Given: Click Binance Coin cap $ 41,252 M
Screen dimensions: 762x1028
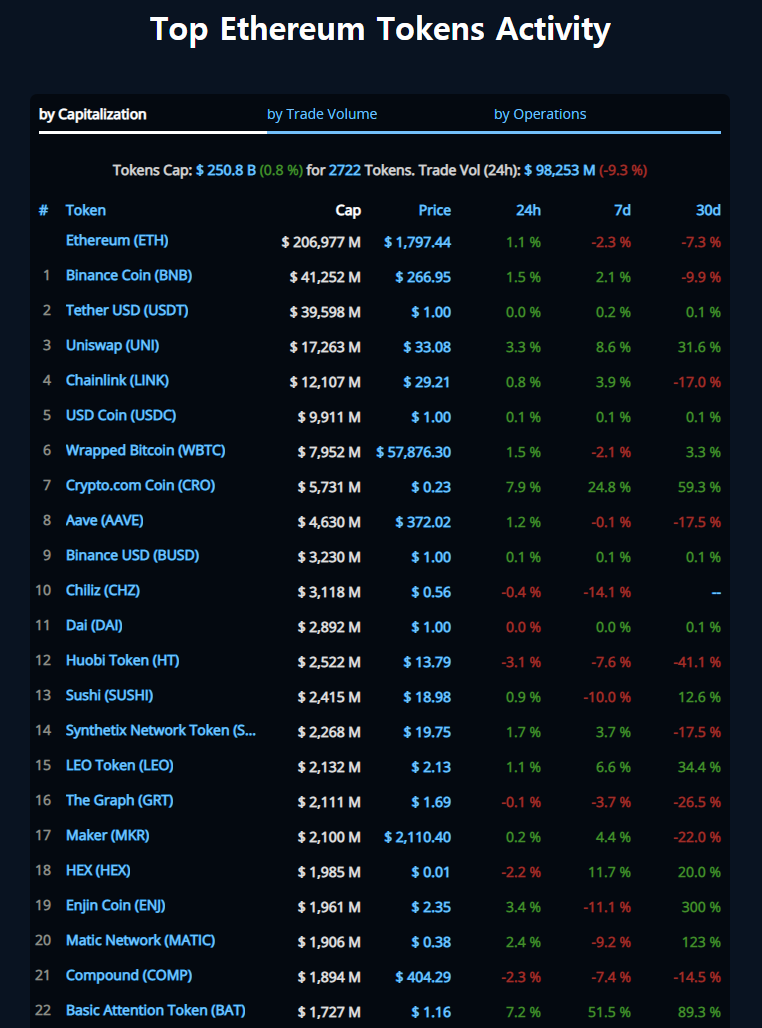Looking at the screenshot, I should (325, 277).
